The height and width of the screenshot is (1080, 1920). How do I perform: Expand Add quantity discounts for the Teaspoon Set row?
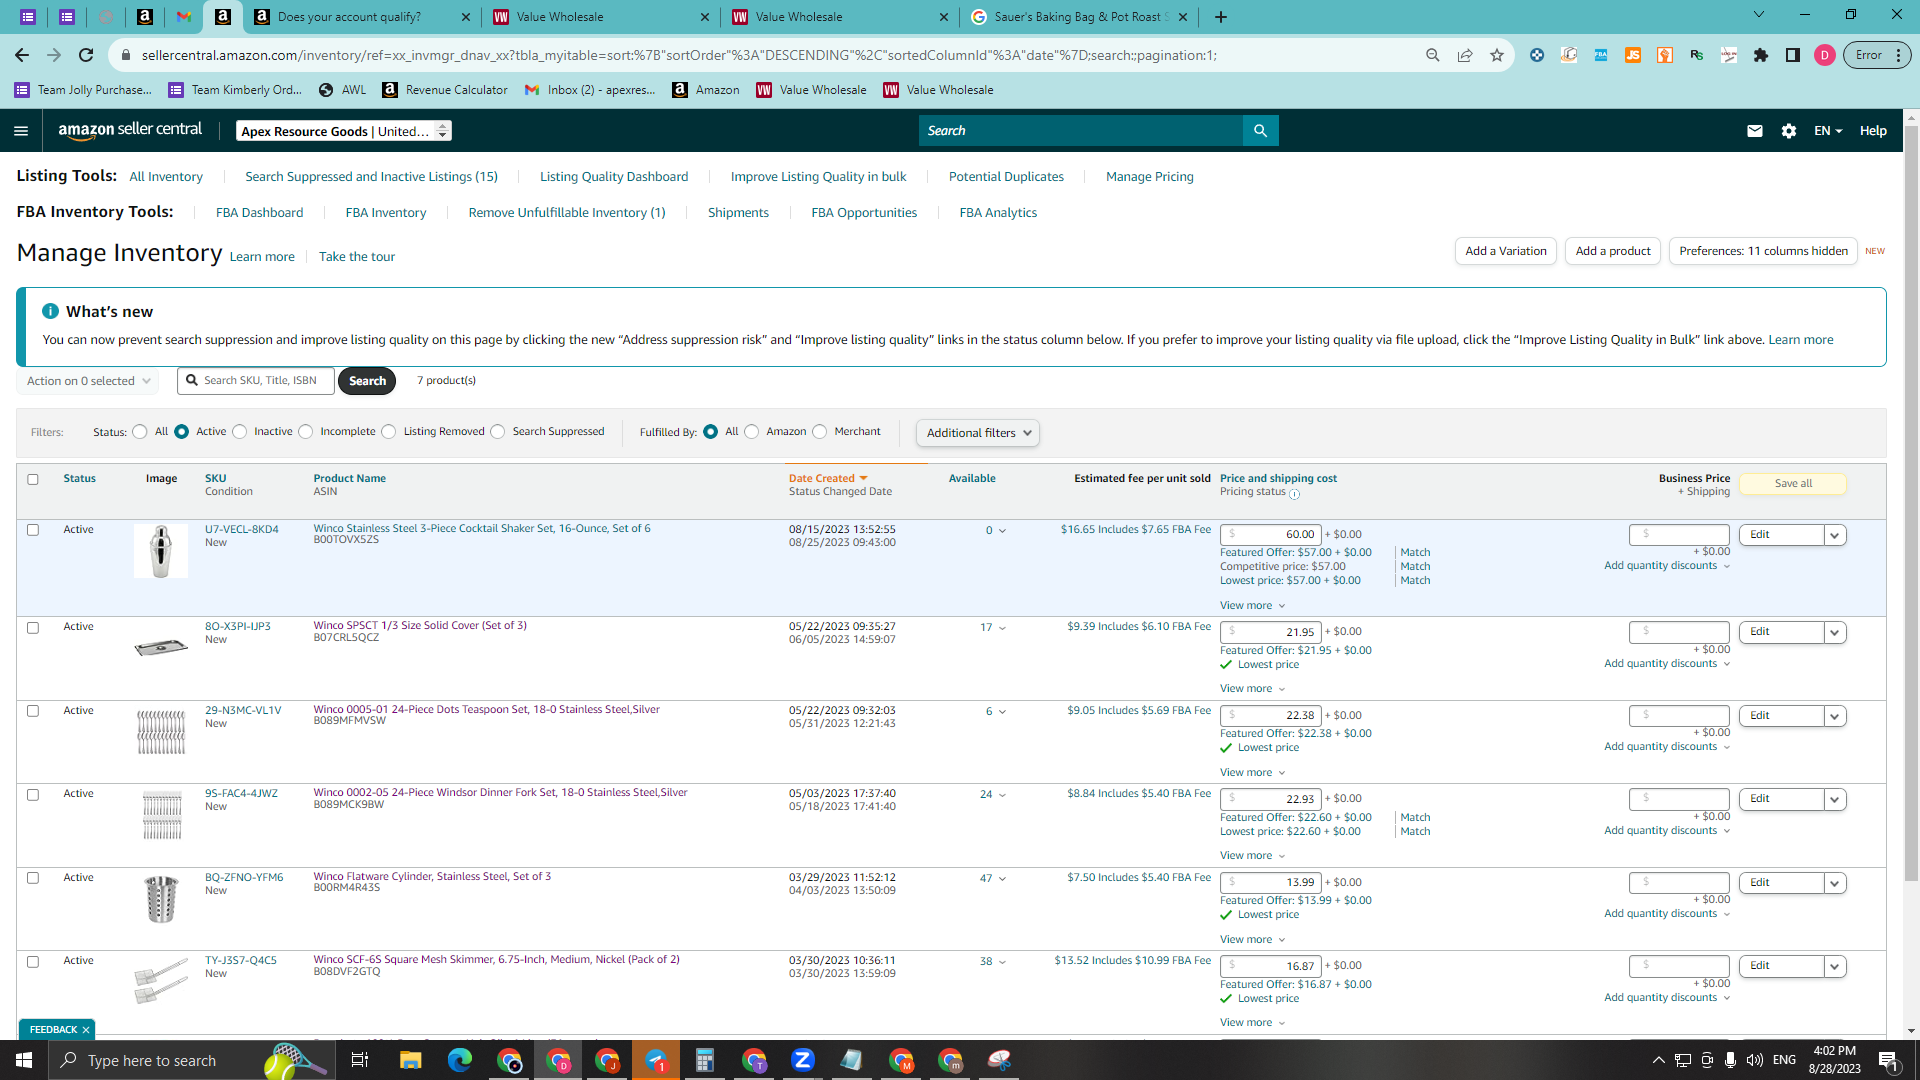1667,747
